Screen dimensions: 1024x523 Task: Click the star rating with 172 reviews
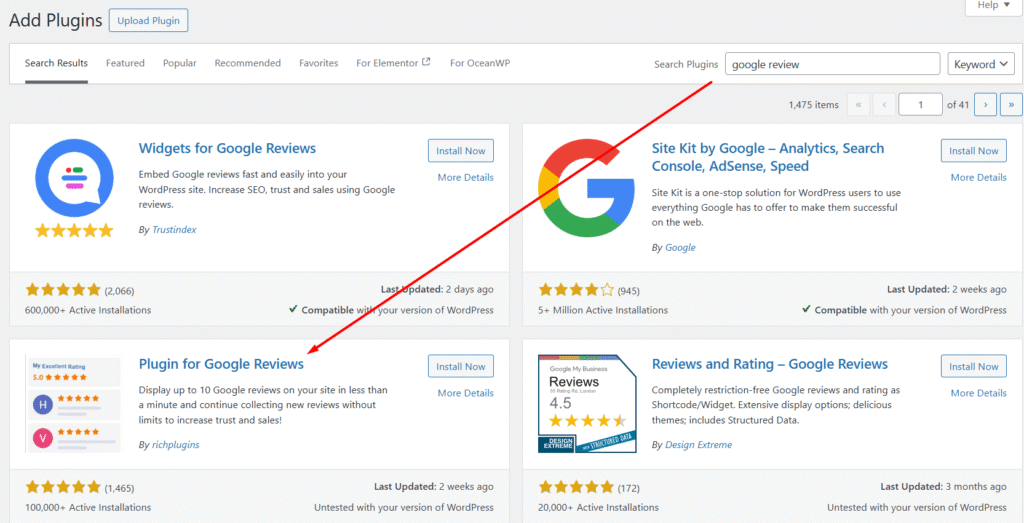point(576,486)
